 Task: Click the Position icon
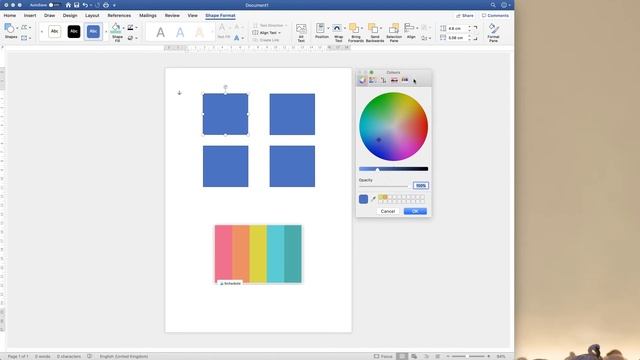[320, 28]
